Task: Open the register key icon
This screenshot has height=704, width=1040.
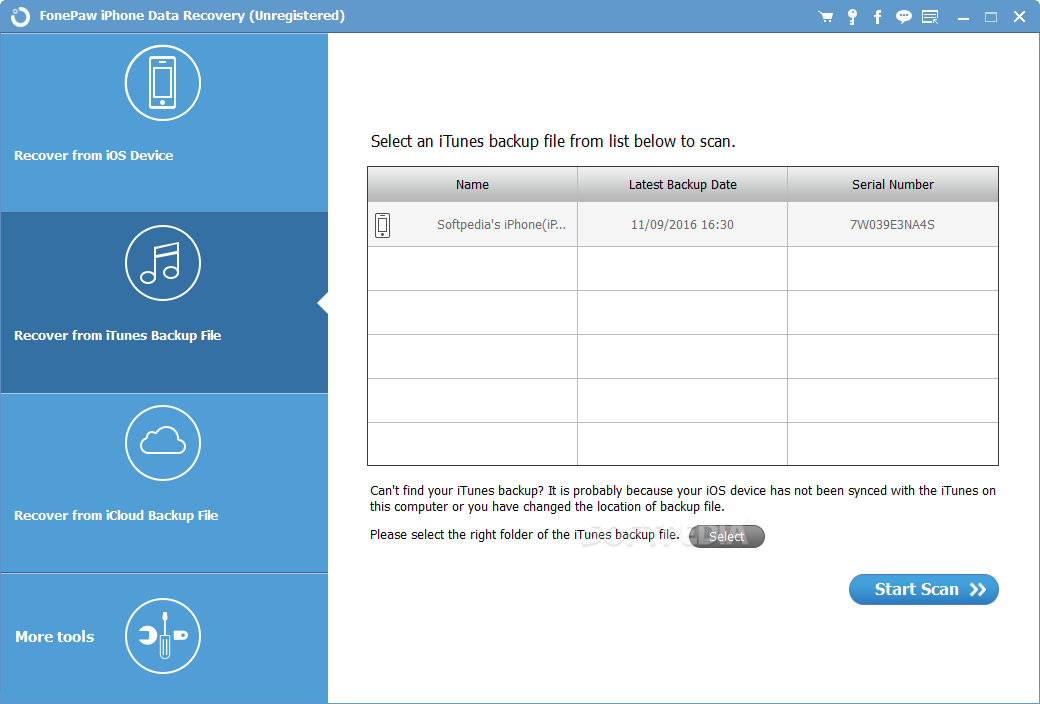Action: [x=852, y=17]
